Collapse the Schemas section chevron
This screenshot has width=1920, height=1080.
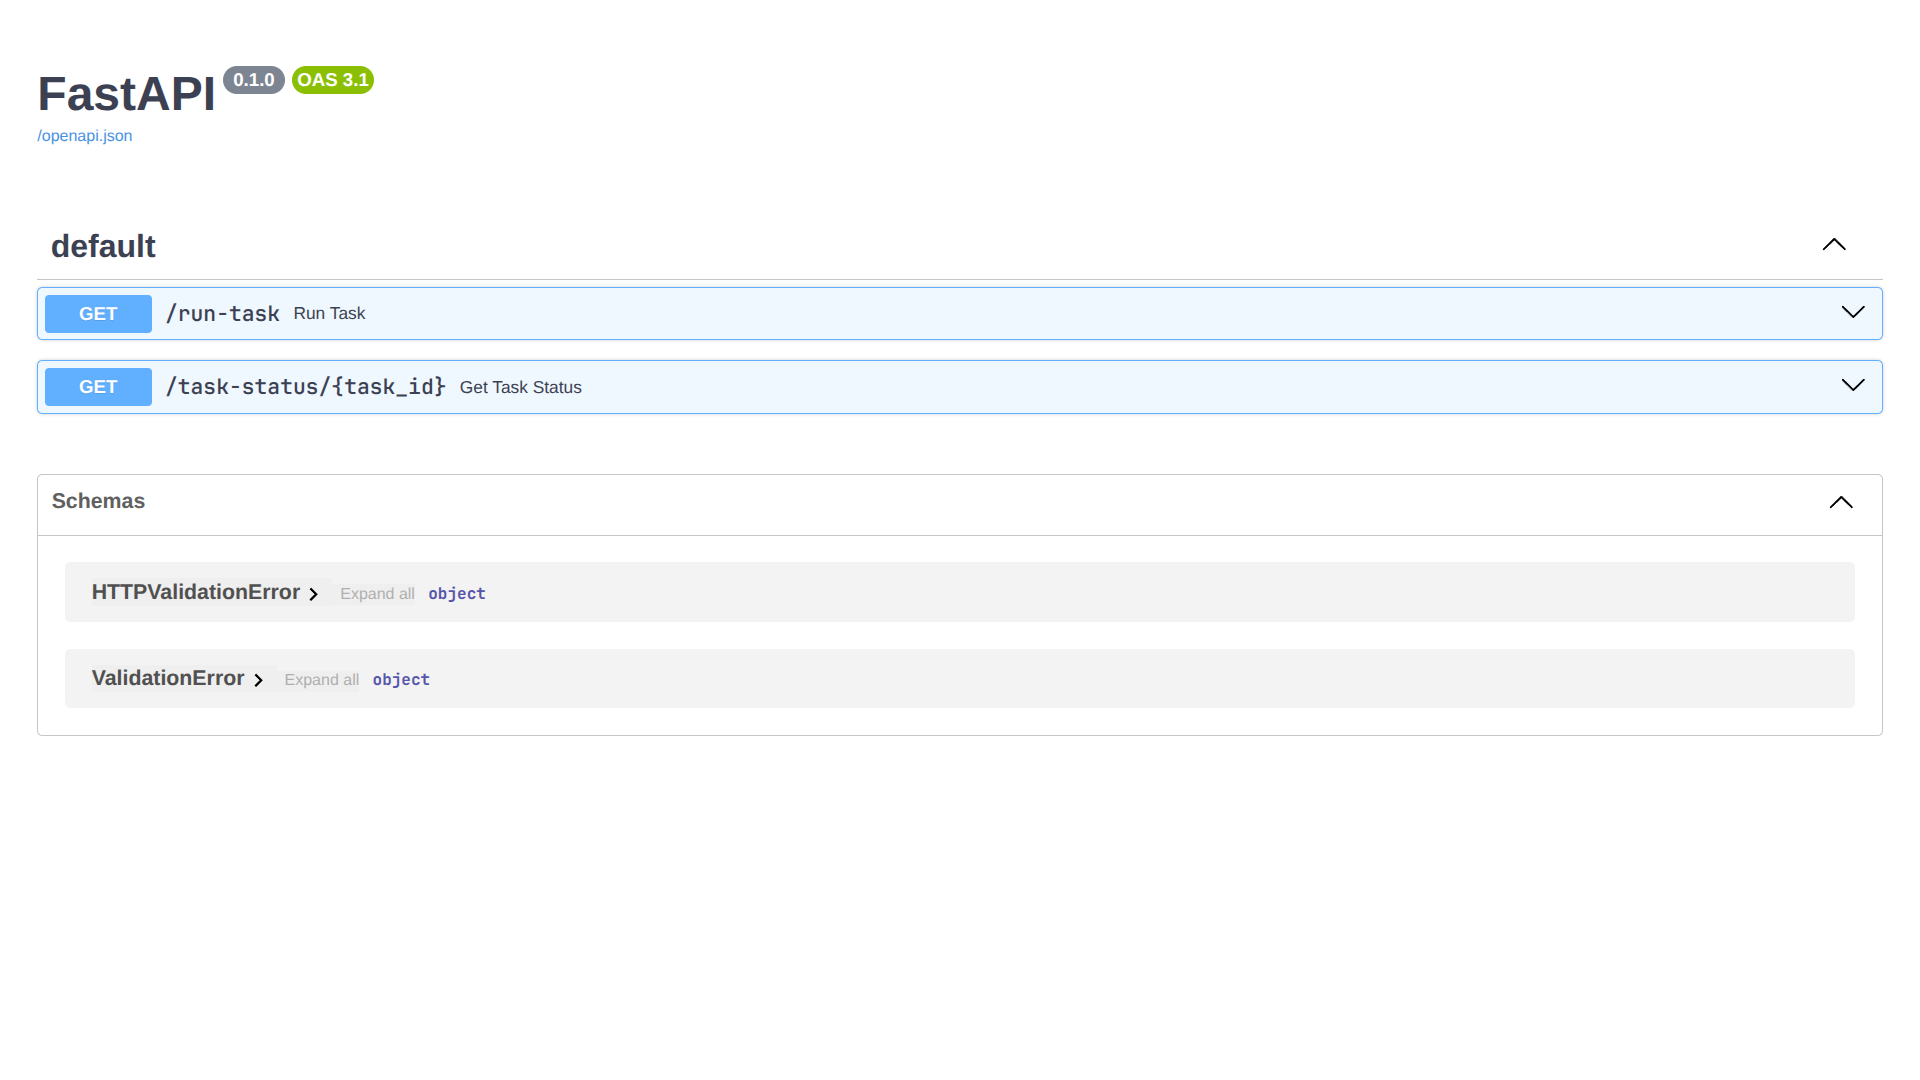[x=1840, y=502]
